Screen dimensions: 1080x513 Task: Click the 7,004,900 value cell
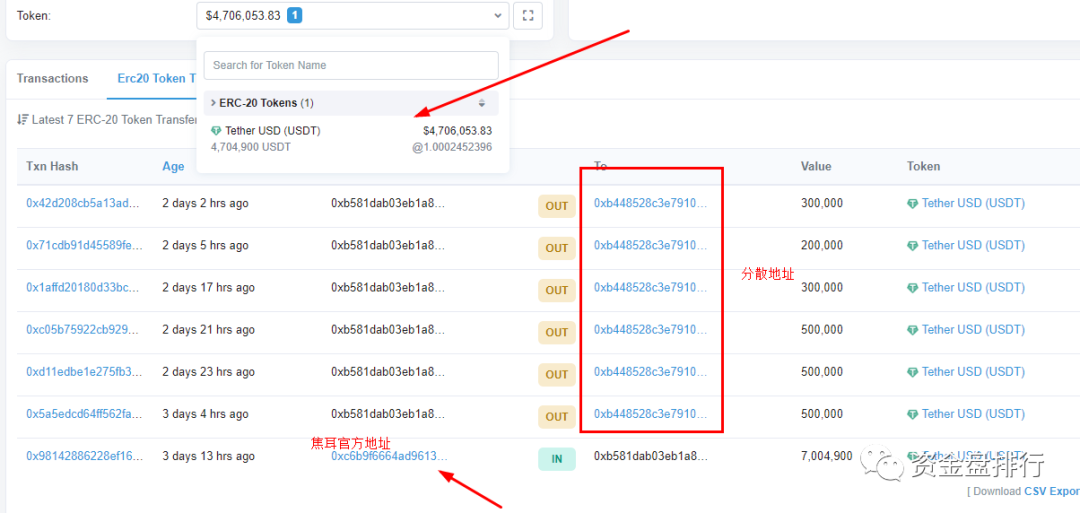coord(827,456)
